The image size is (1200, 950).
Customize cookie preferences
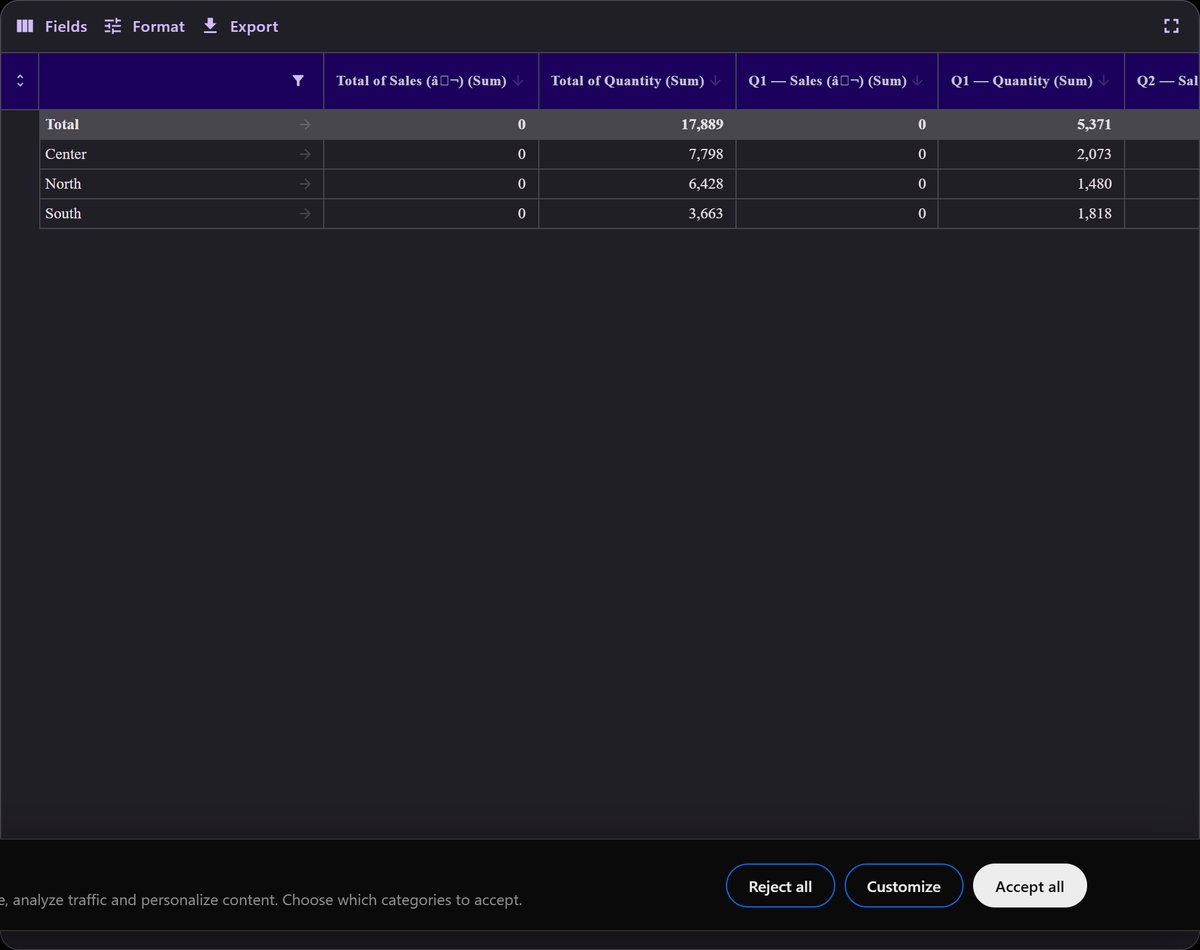[904, 886]
